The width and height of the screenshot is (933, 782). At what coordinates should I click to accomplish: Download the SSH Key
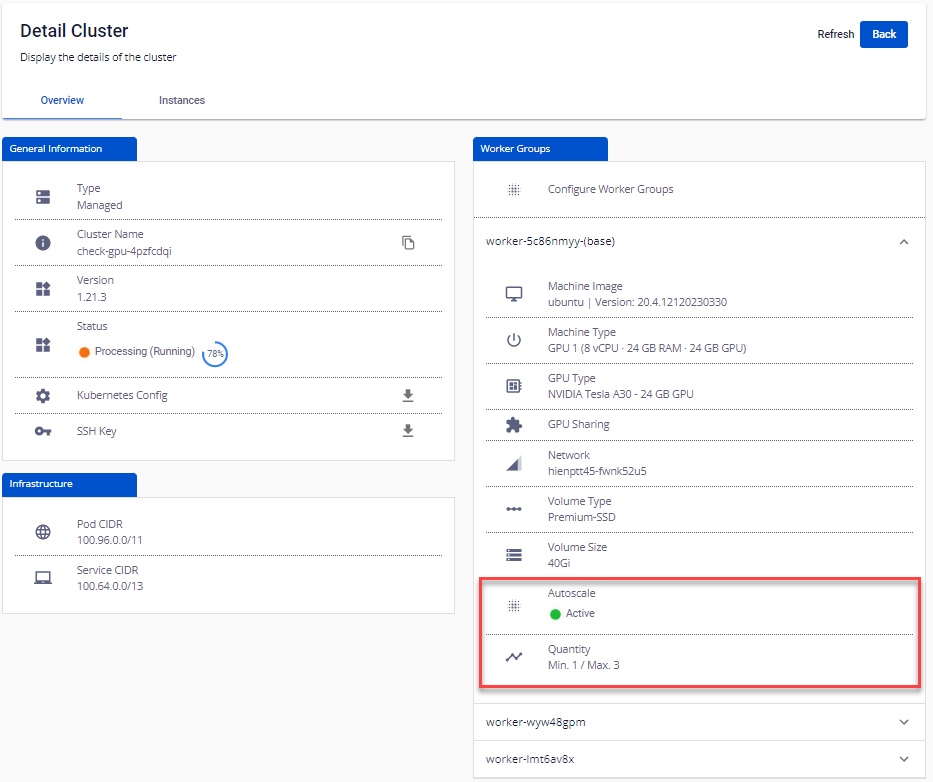(408, 431)
